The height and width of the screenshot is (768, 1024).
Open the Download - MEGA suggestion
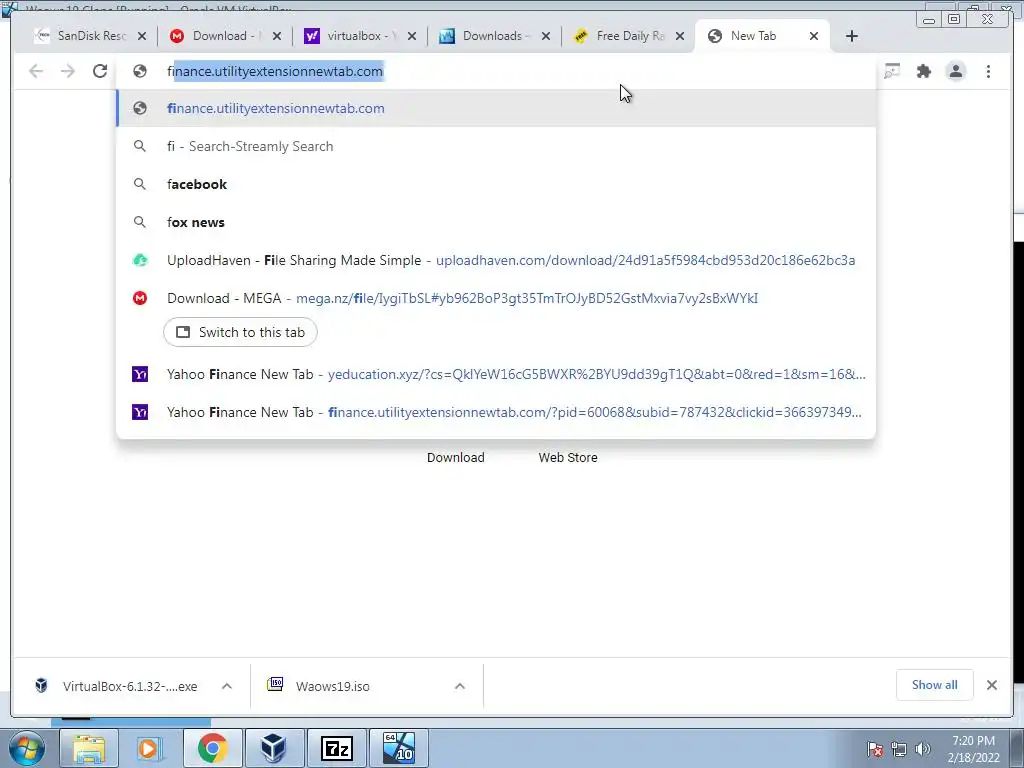(x=496, y=298)
